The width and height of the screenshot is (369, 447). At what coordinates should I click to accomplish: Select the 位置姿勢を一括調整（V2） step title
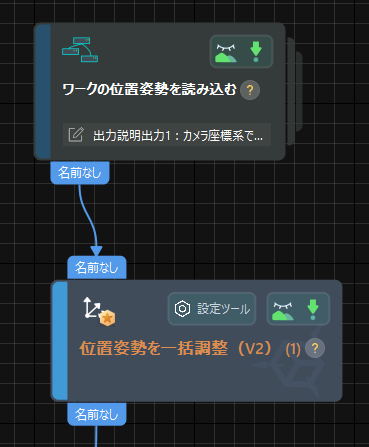[176, 349]
